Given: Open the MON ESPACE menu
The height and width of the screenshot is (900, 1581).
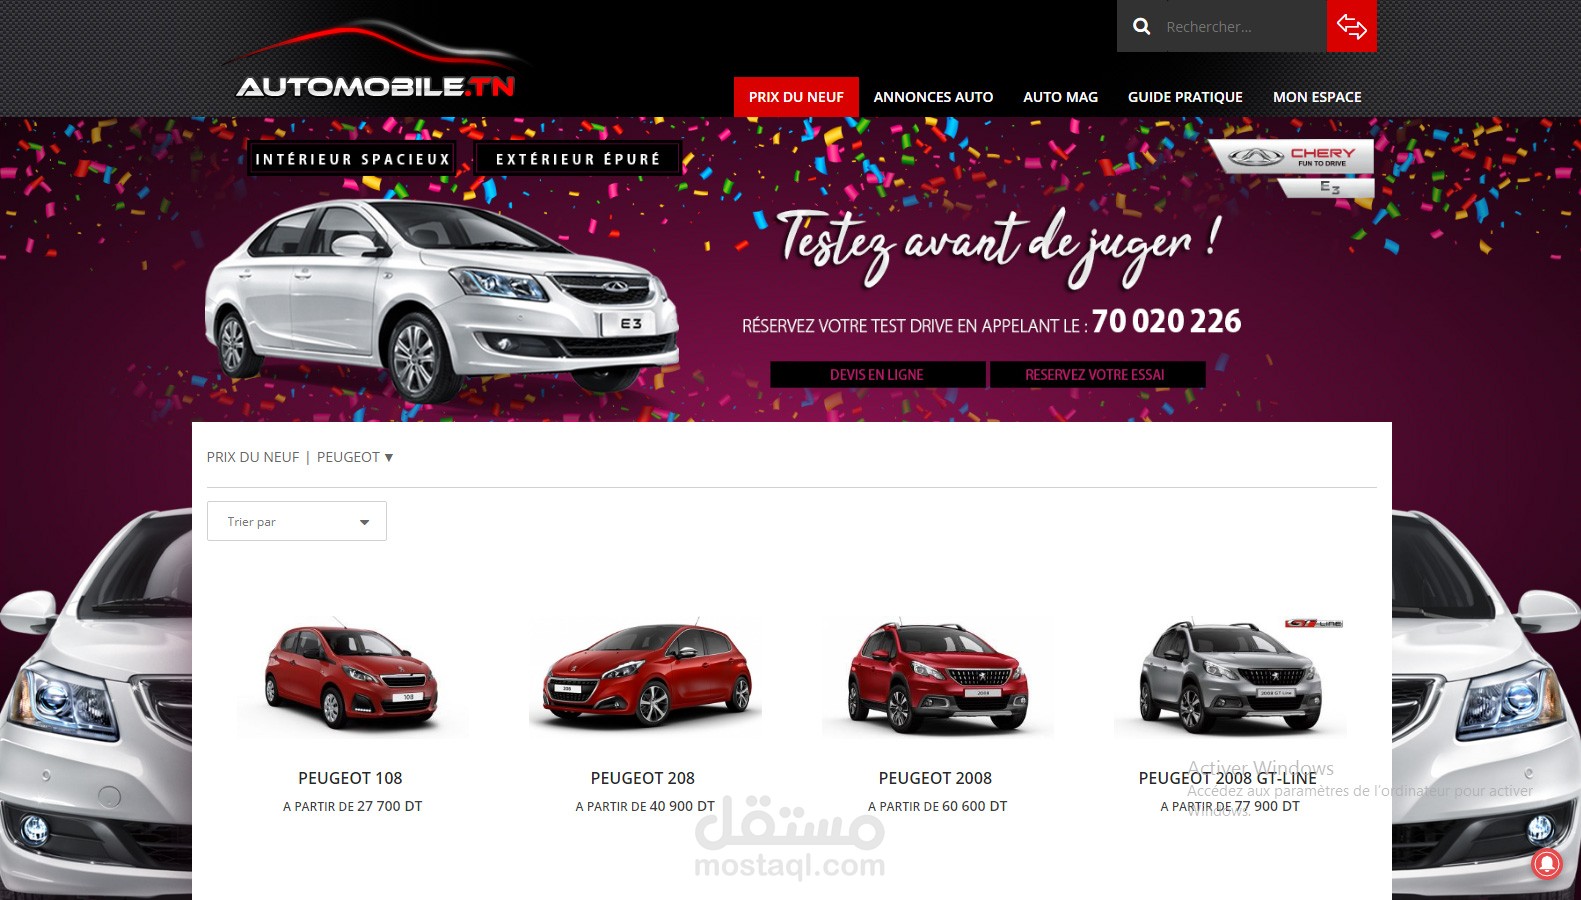Looking at the screenshot, I should (x=1317, y=97).
